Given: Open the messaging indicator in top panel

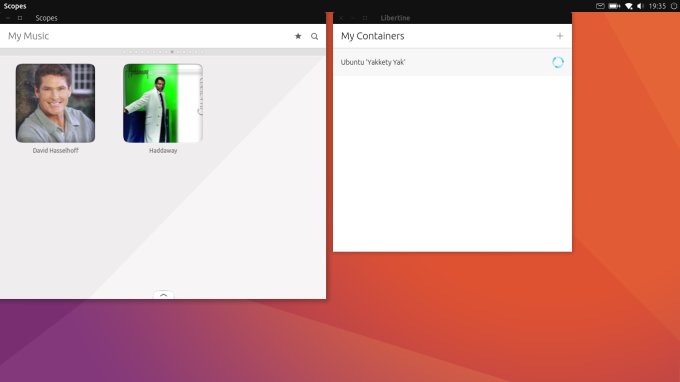Looking at the screenshot, I should coord(600,6).
